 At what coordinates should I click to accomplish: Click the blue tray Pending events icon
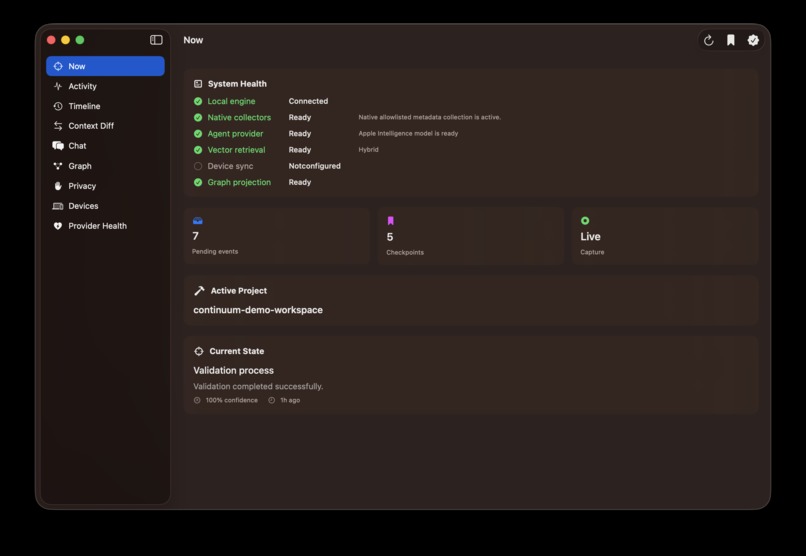coord(198,221)
